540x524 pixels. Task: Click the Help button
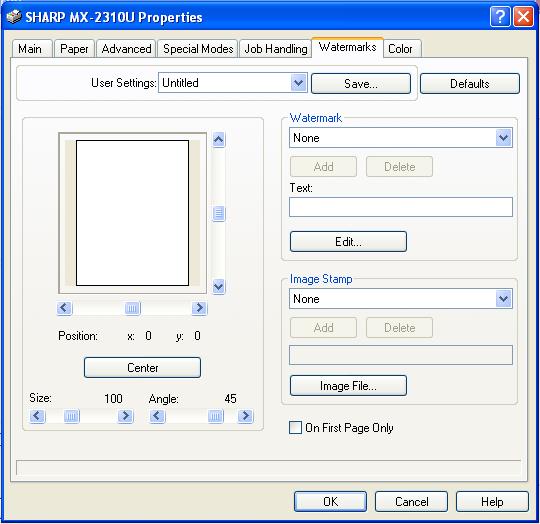[x=492, y=502]
